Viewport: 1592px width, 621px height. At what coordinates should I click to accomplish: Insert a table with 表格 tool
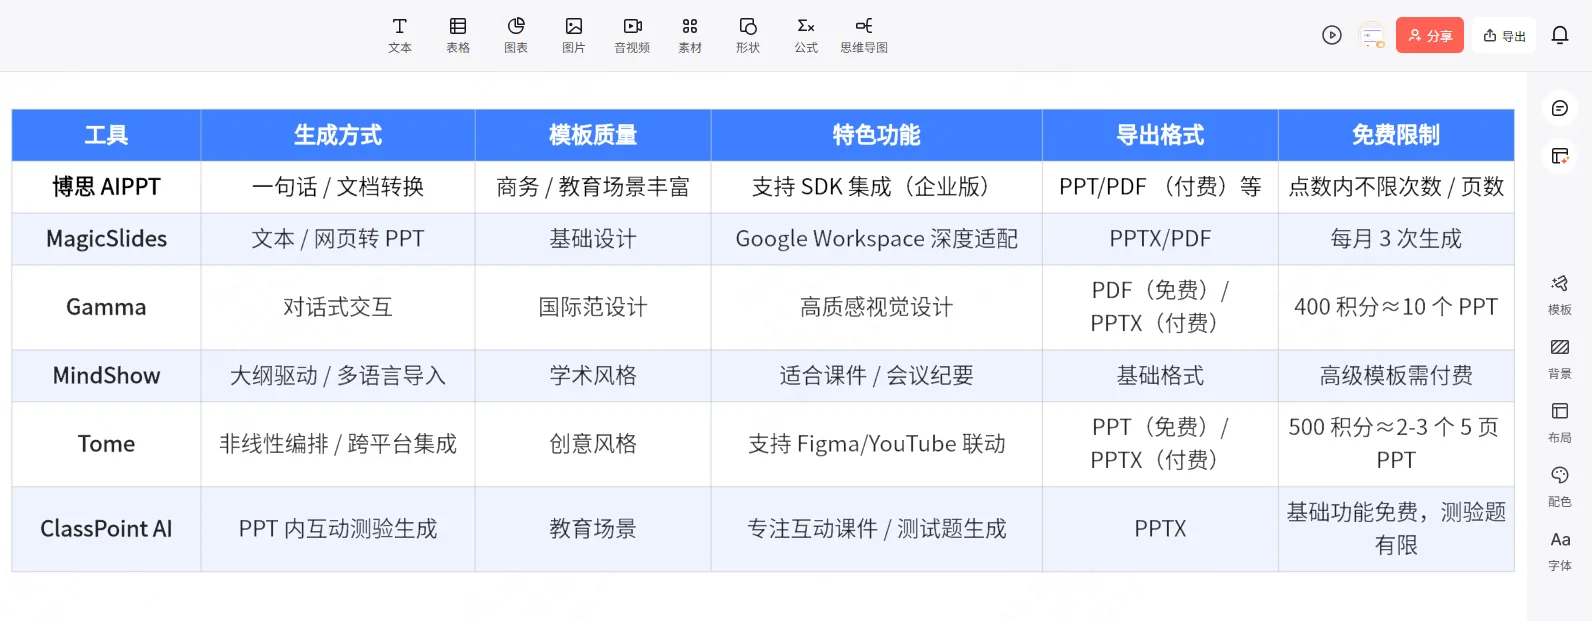coord(458,35)
